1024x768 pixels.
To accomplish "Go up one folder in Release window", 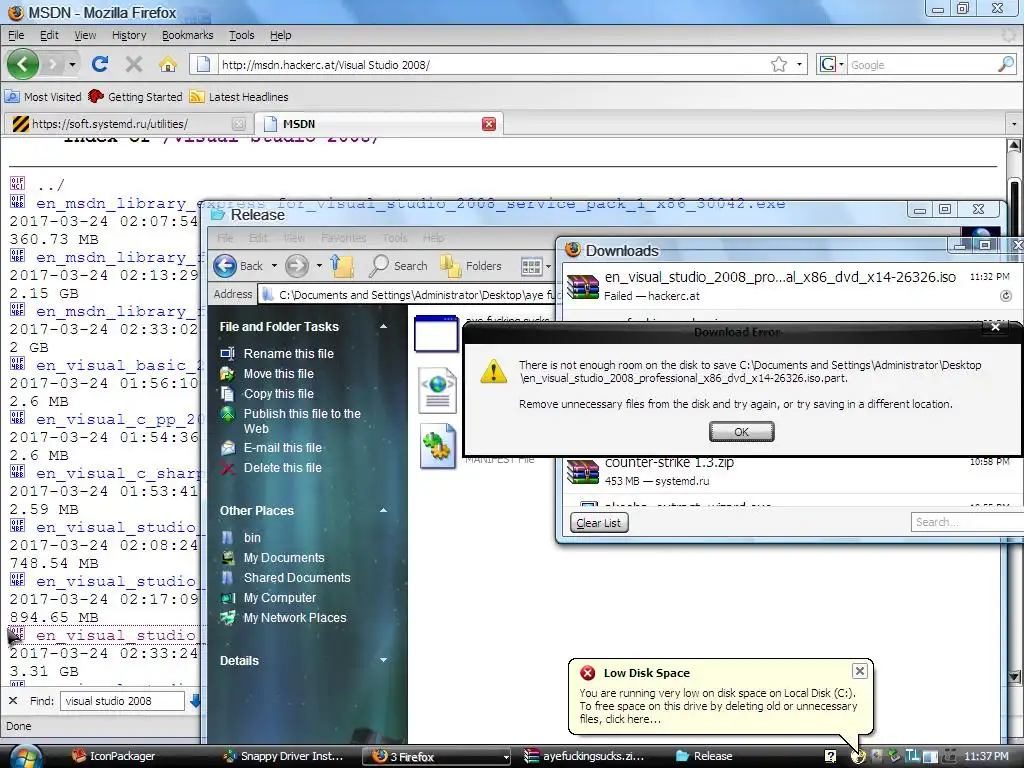I will 342,266.
